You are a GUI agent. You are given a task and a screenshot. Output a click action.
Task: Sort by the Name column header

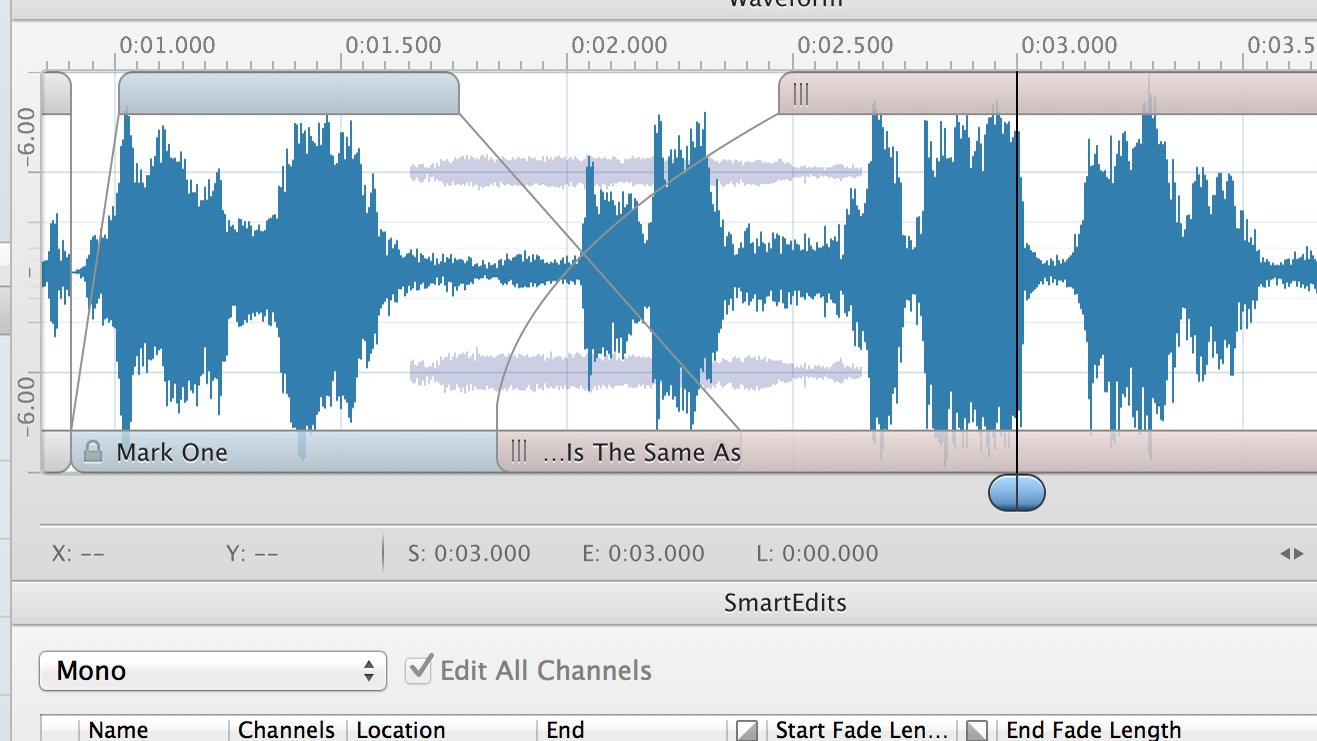click(118, 730)
